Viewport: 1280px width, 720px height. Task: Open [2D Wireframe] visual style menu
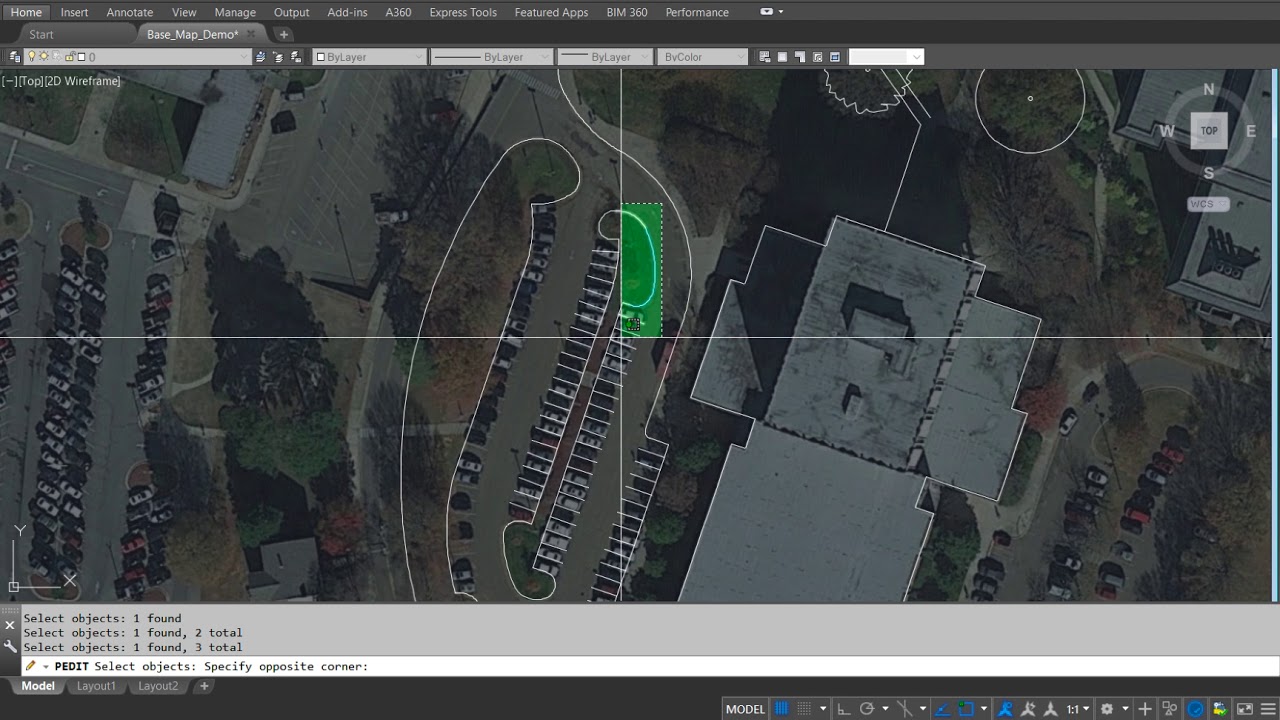pos(83,81)
